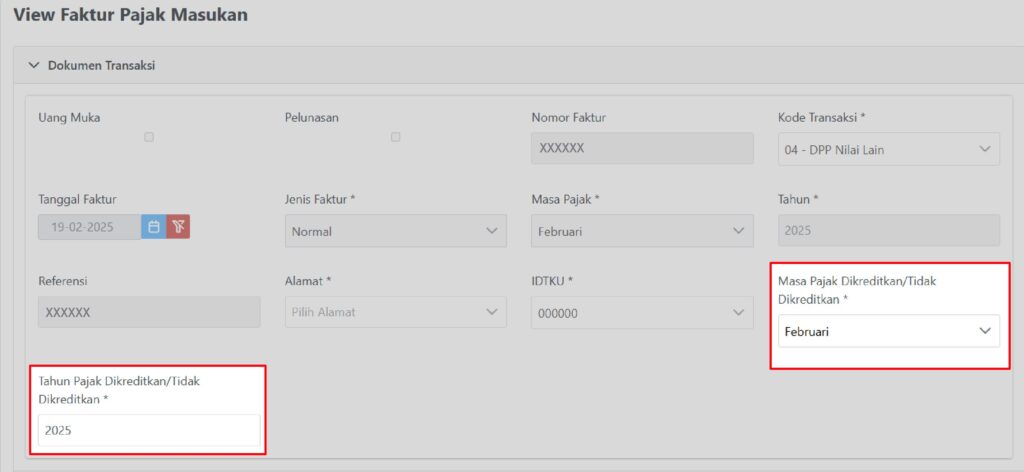Click the Tahun field showing 2025
This screenshot has height=472, width=1024.
point(888,230)
